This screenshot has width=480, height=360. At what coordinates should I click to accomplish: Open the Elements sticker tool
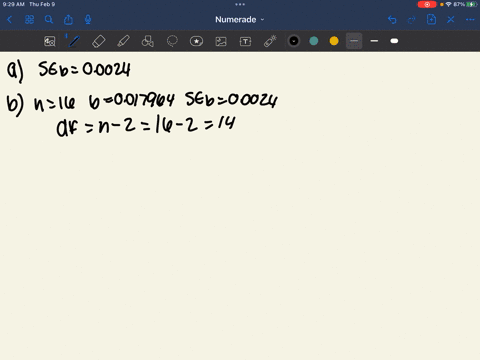tap(196, 41)
